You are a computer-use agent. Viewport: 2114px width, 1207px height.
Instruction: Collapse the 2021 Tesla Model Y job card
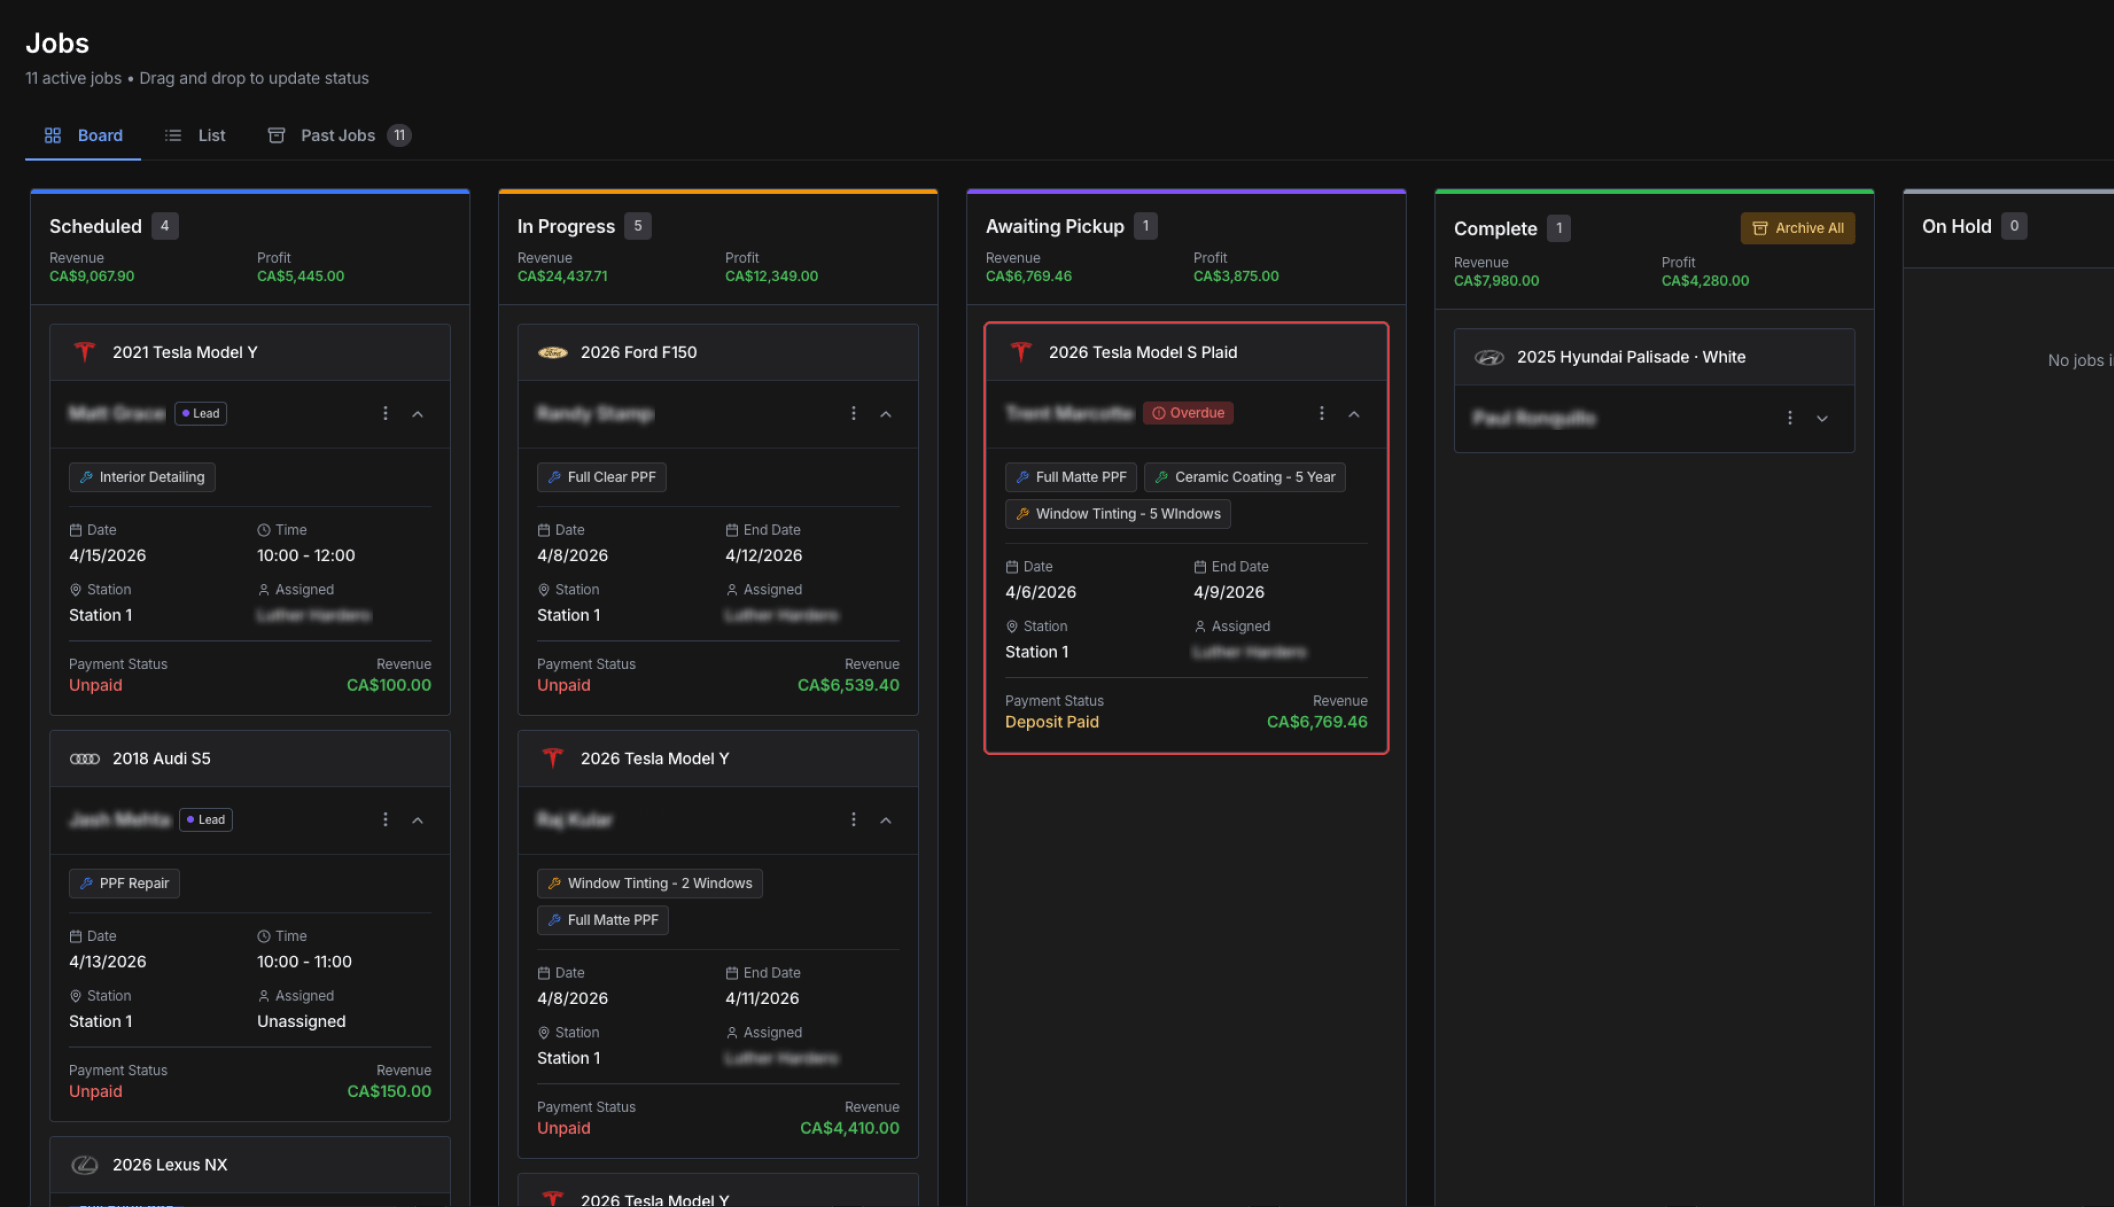coord(418,414)
